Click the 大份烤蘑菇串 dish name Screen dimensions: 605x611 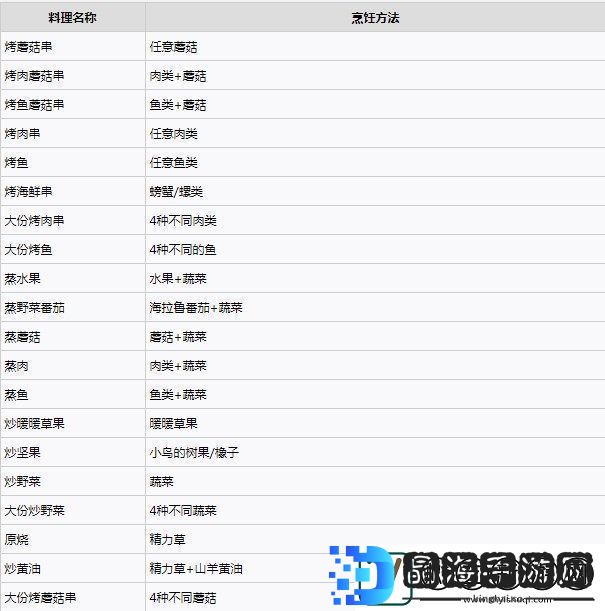[x=40, y=597]
